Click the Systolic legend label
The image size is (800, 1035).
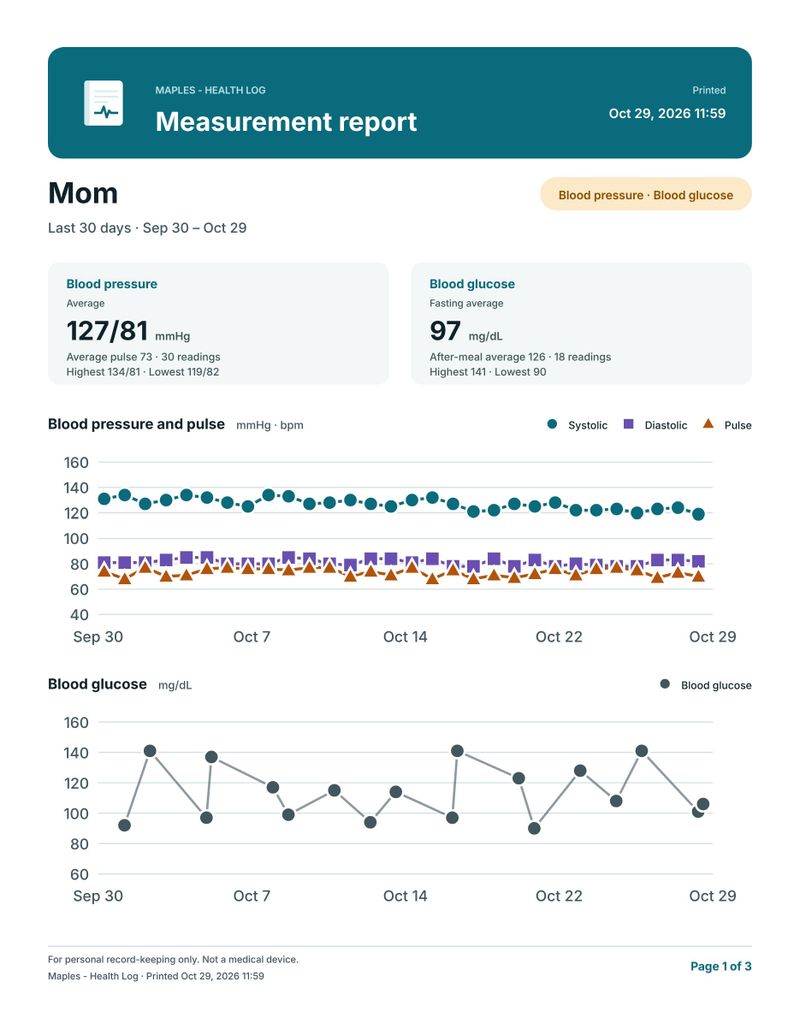[587, 425]
